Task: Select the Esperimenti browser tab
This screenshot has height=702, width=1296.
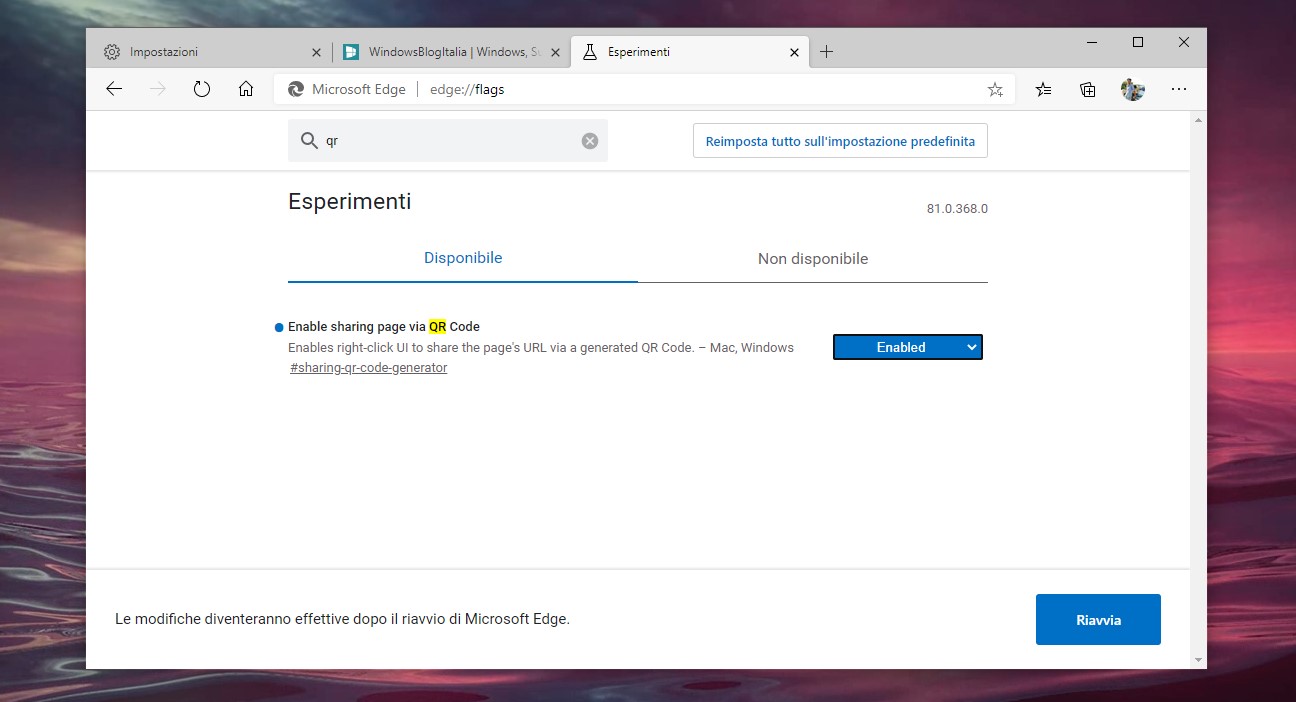Action: [x=690, y=52]
